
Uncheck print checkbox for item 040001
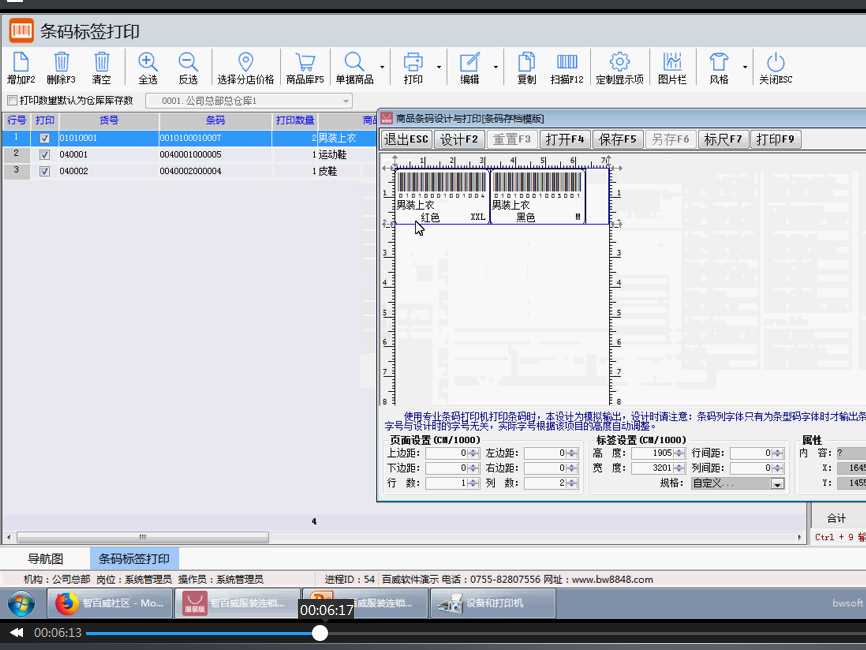tap(44, 155)
